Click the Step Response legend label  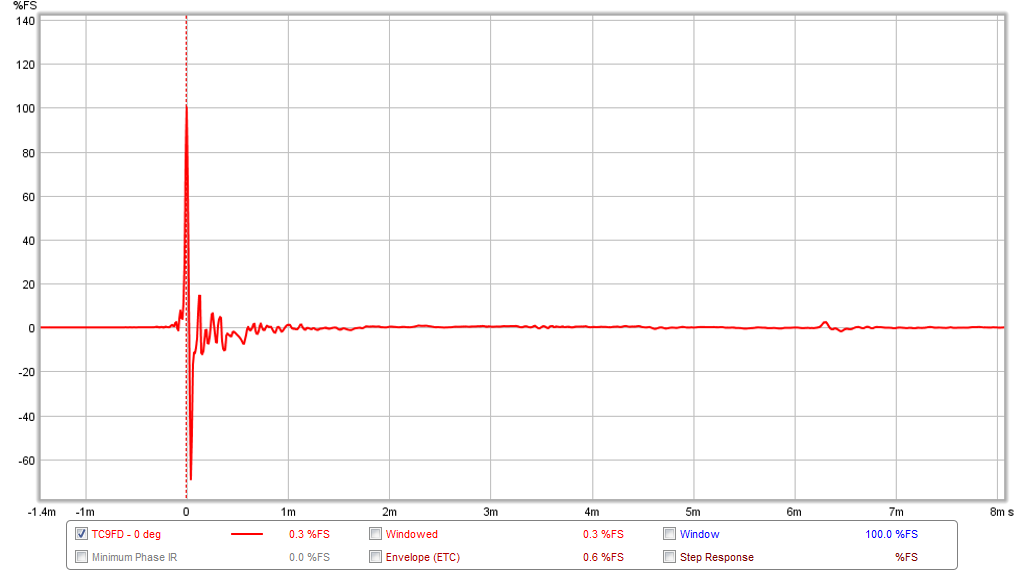(x=716, y=557)
